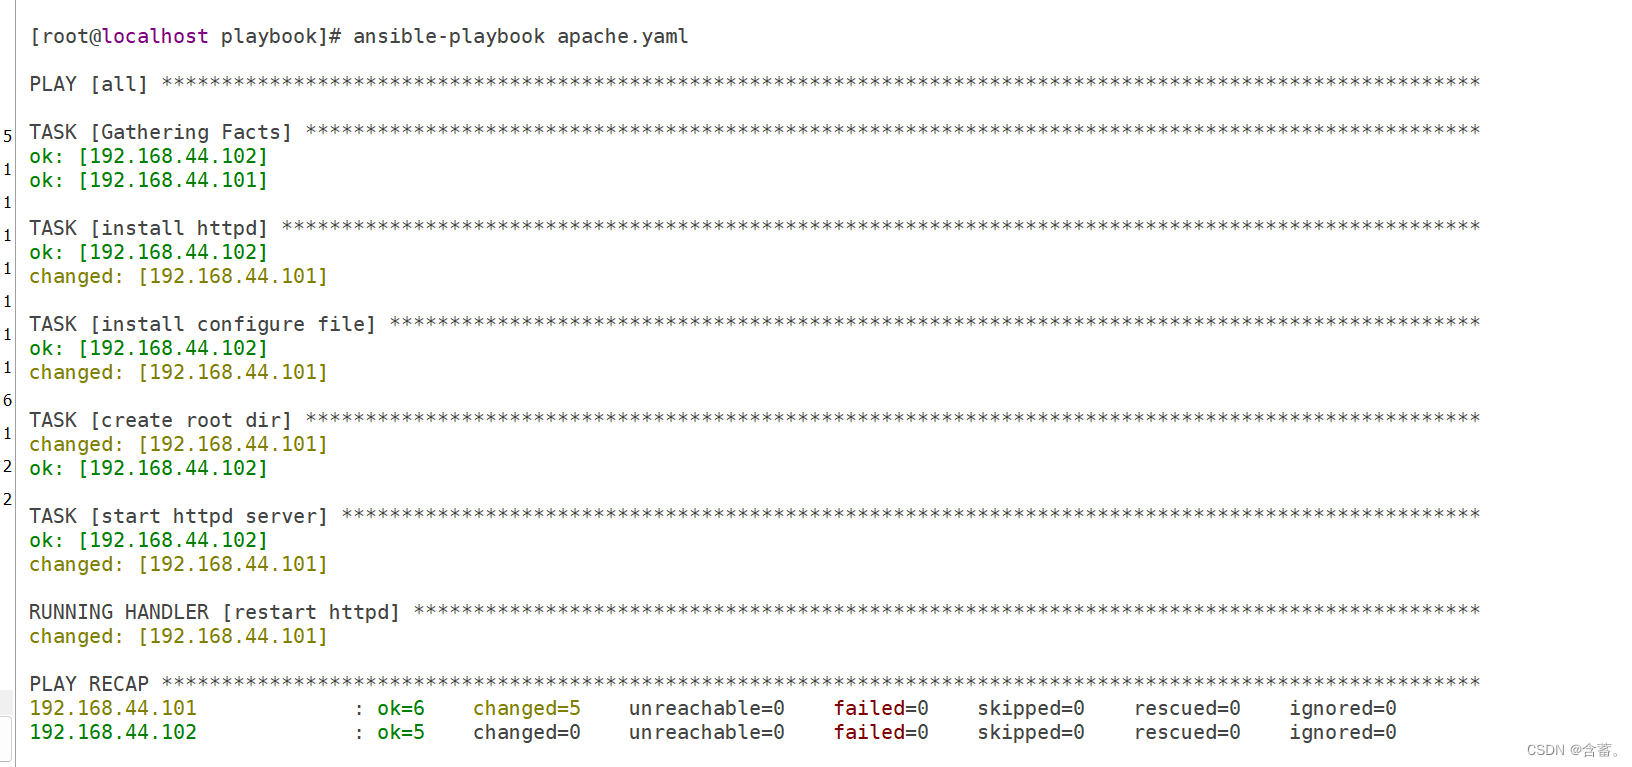Screen dimensions: 1632x767
Task: Click 'changed=0' in the recap
Action: 527,732
